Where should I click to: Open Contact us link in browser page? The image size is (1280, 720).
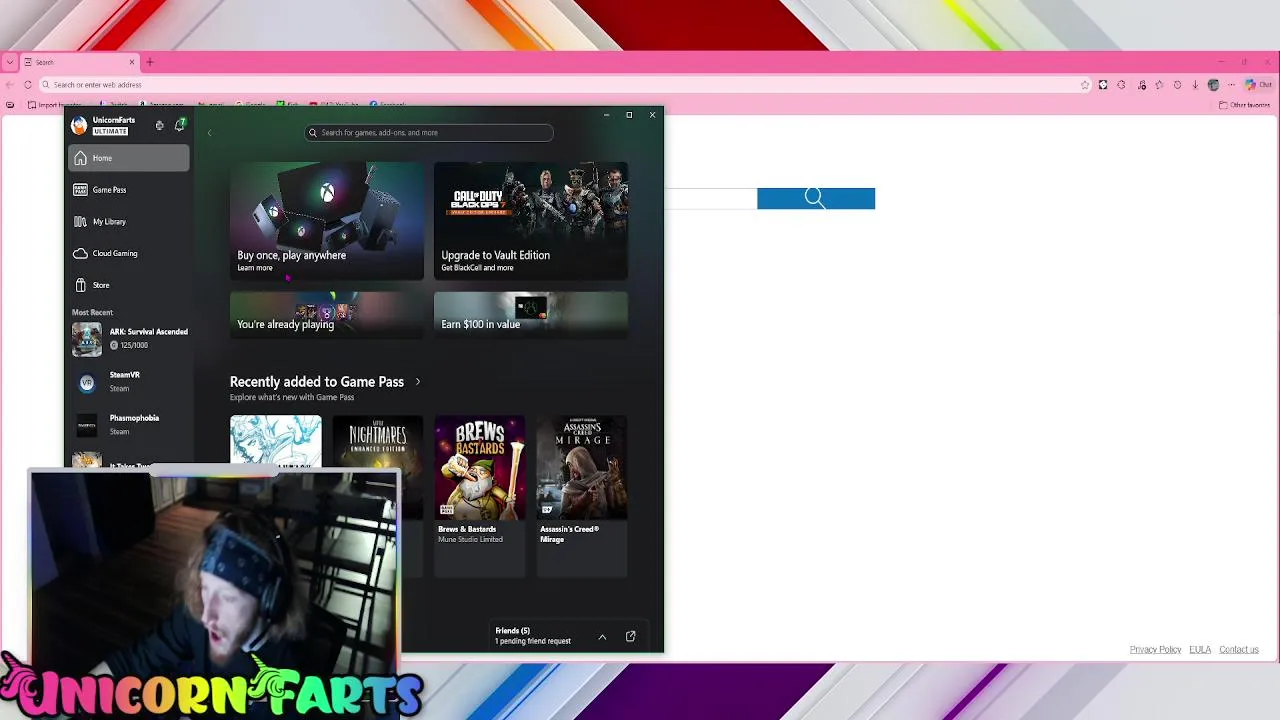1238,650
